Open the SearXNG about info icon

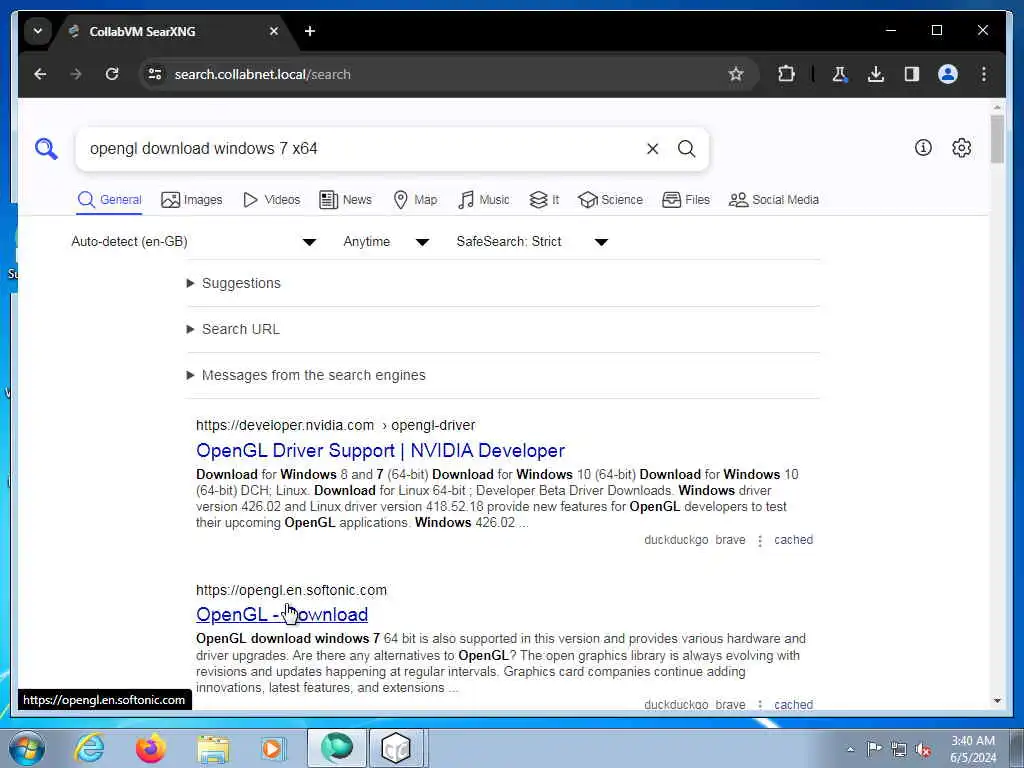coord(923,148)
